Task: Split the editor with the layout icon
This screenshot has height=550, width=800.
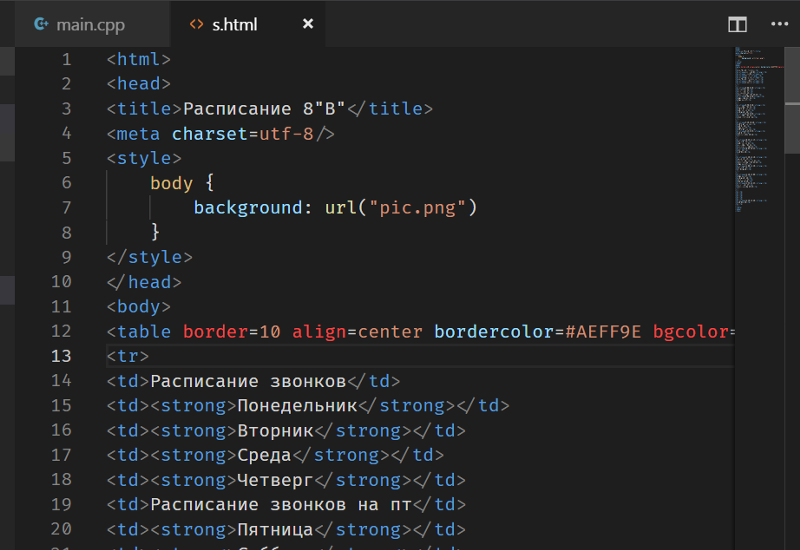Action: 737,24
